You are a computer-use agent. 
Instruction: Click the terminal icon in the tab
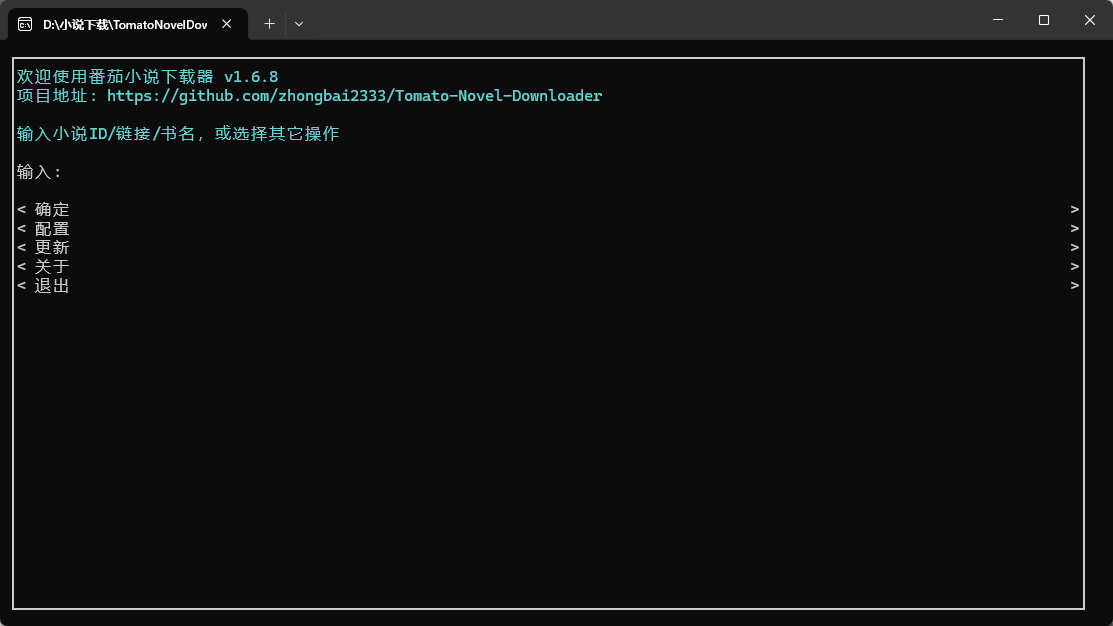(25, 24)
